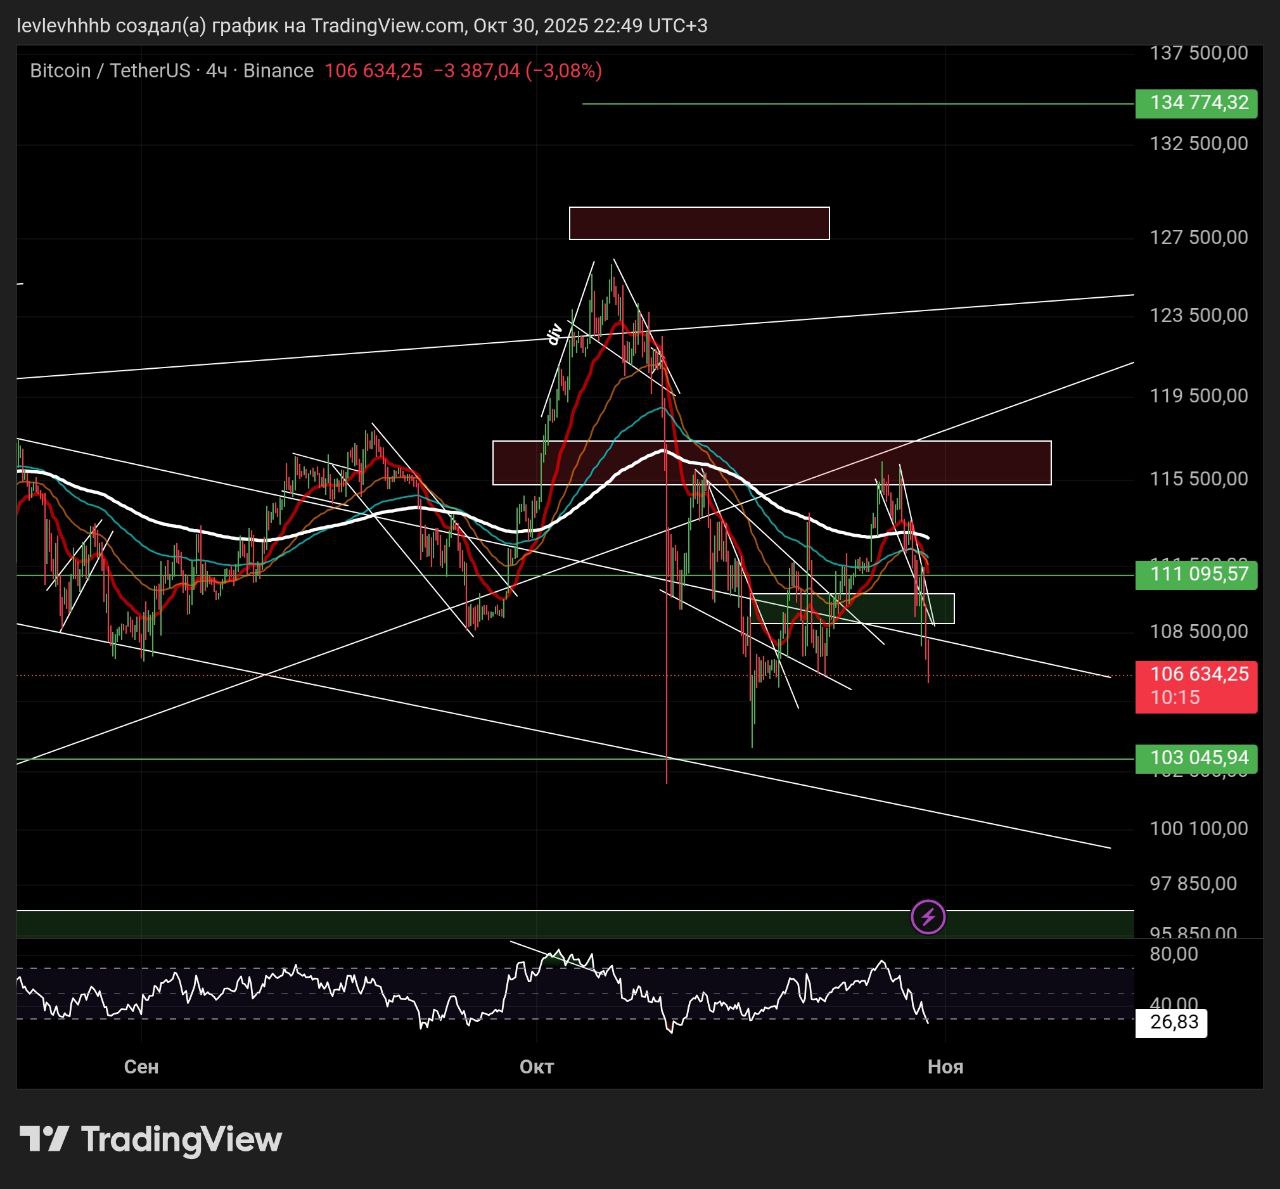Select the green 103 045,94 price label
This screenshot has width=1280, height=1189.
click(1196, 758)
